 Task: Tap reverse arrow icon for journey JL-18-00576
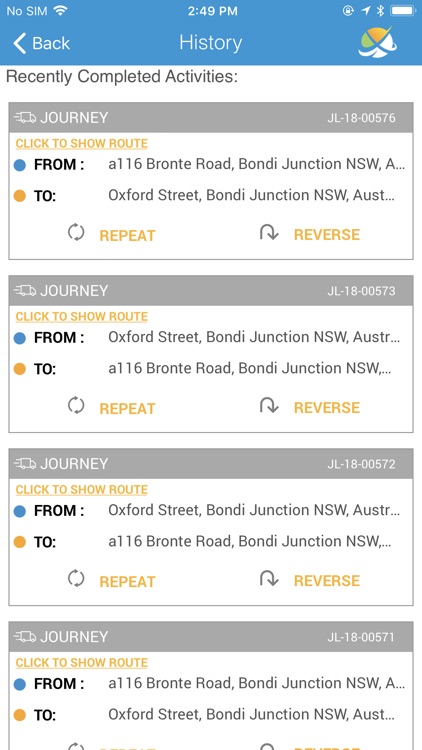[x=269, y=232]
